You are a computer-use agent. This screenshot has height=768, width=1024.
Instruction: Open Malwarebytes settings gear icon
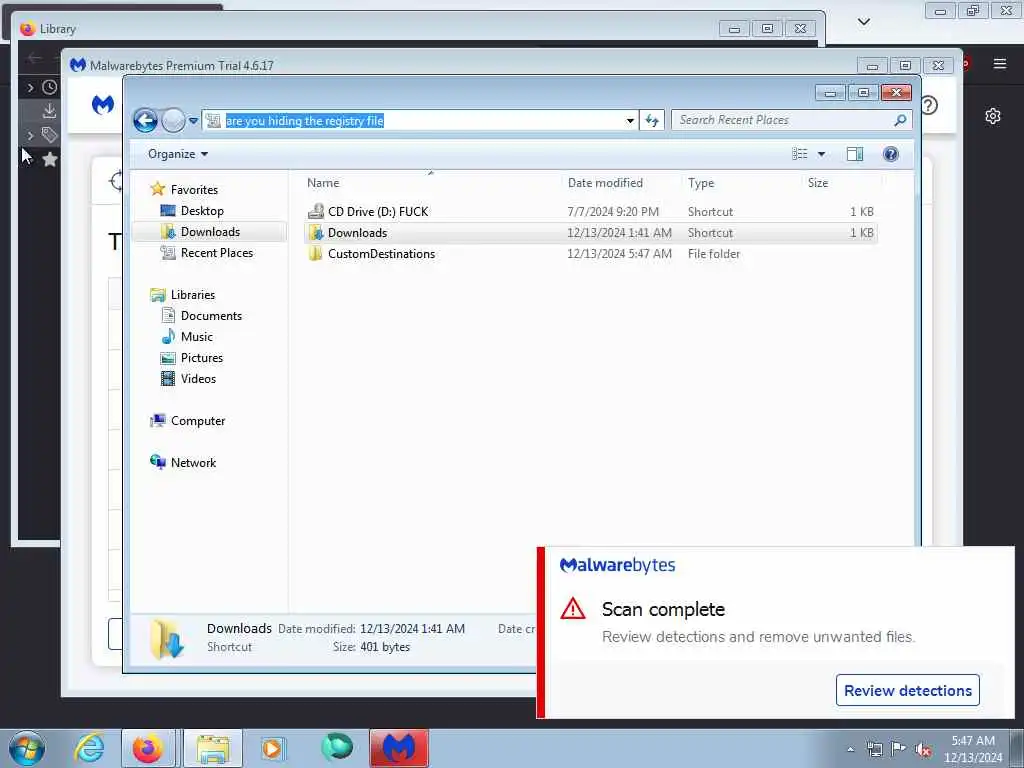point(993,116)
